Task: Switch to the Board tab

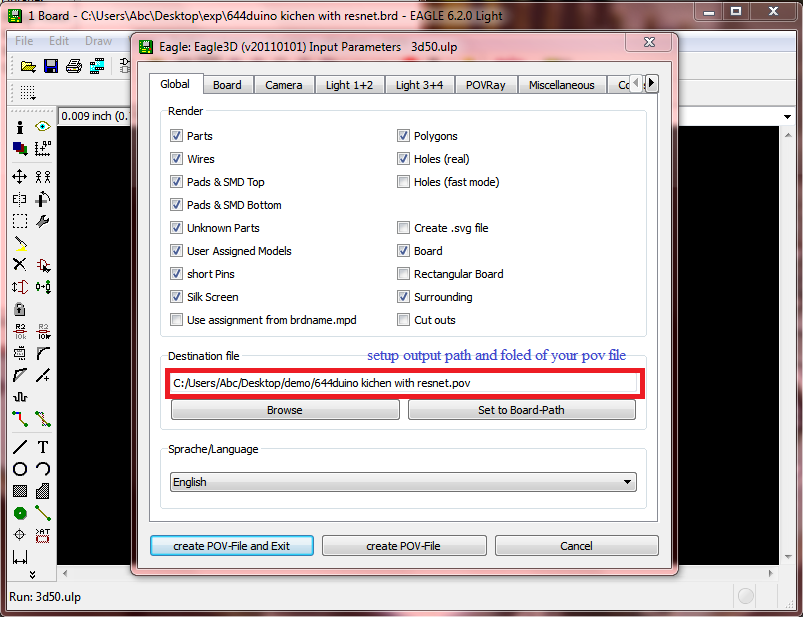Action: pyautogui.click(x=227, y=85)
